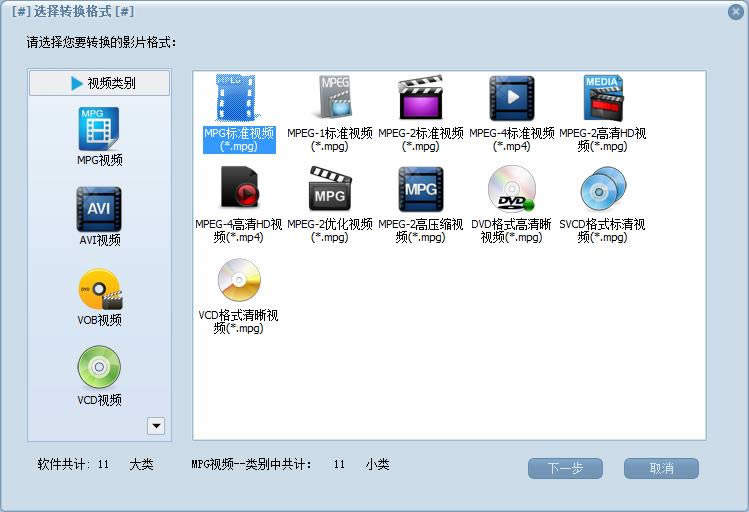
Task: Select DVD格式高清晰视频 disc icon
Action: click(512, 188)
